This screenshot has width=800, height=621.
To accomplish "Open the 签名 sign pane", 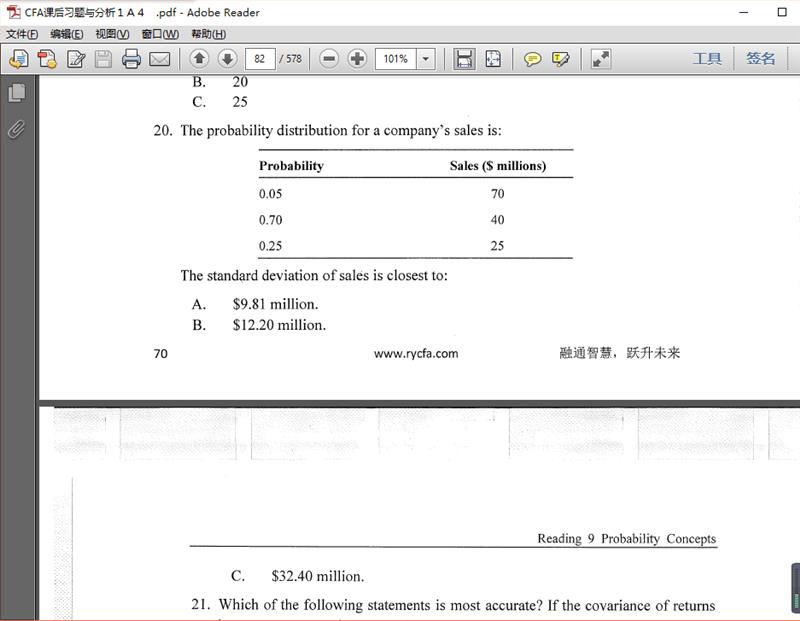I will [x=761, y=58].
